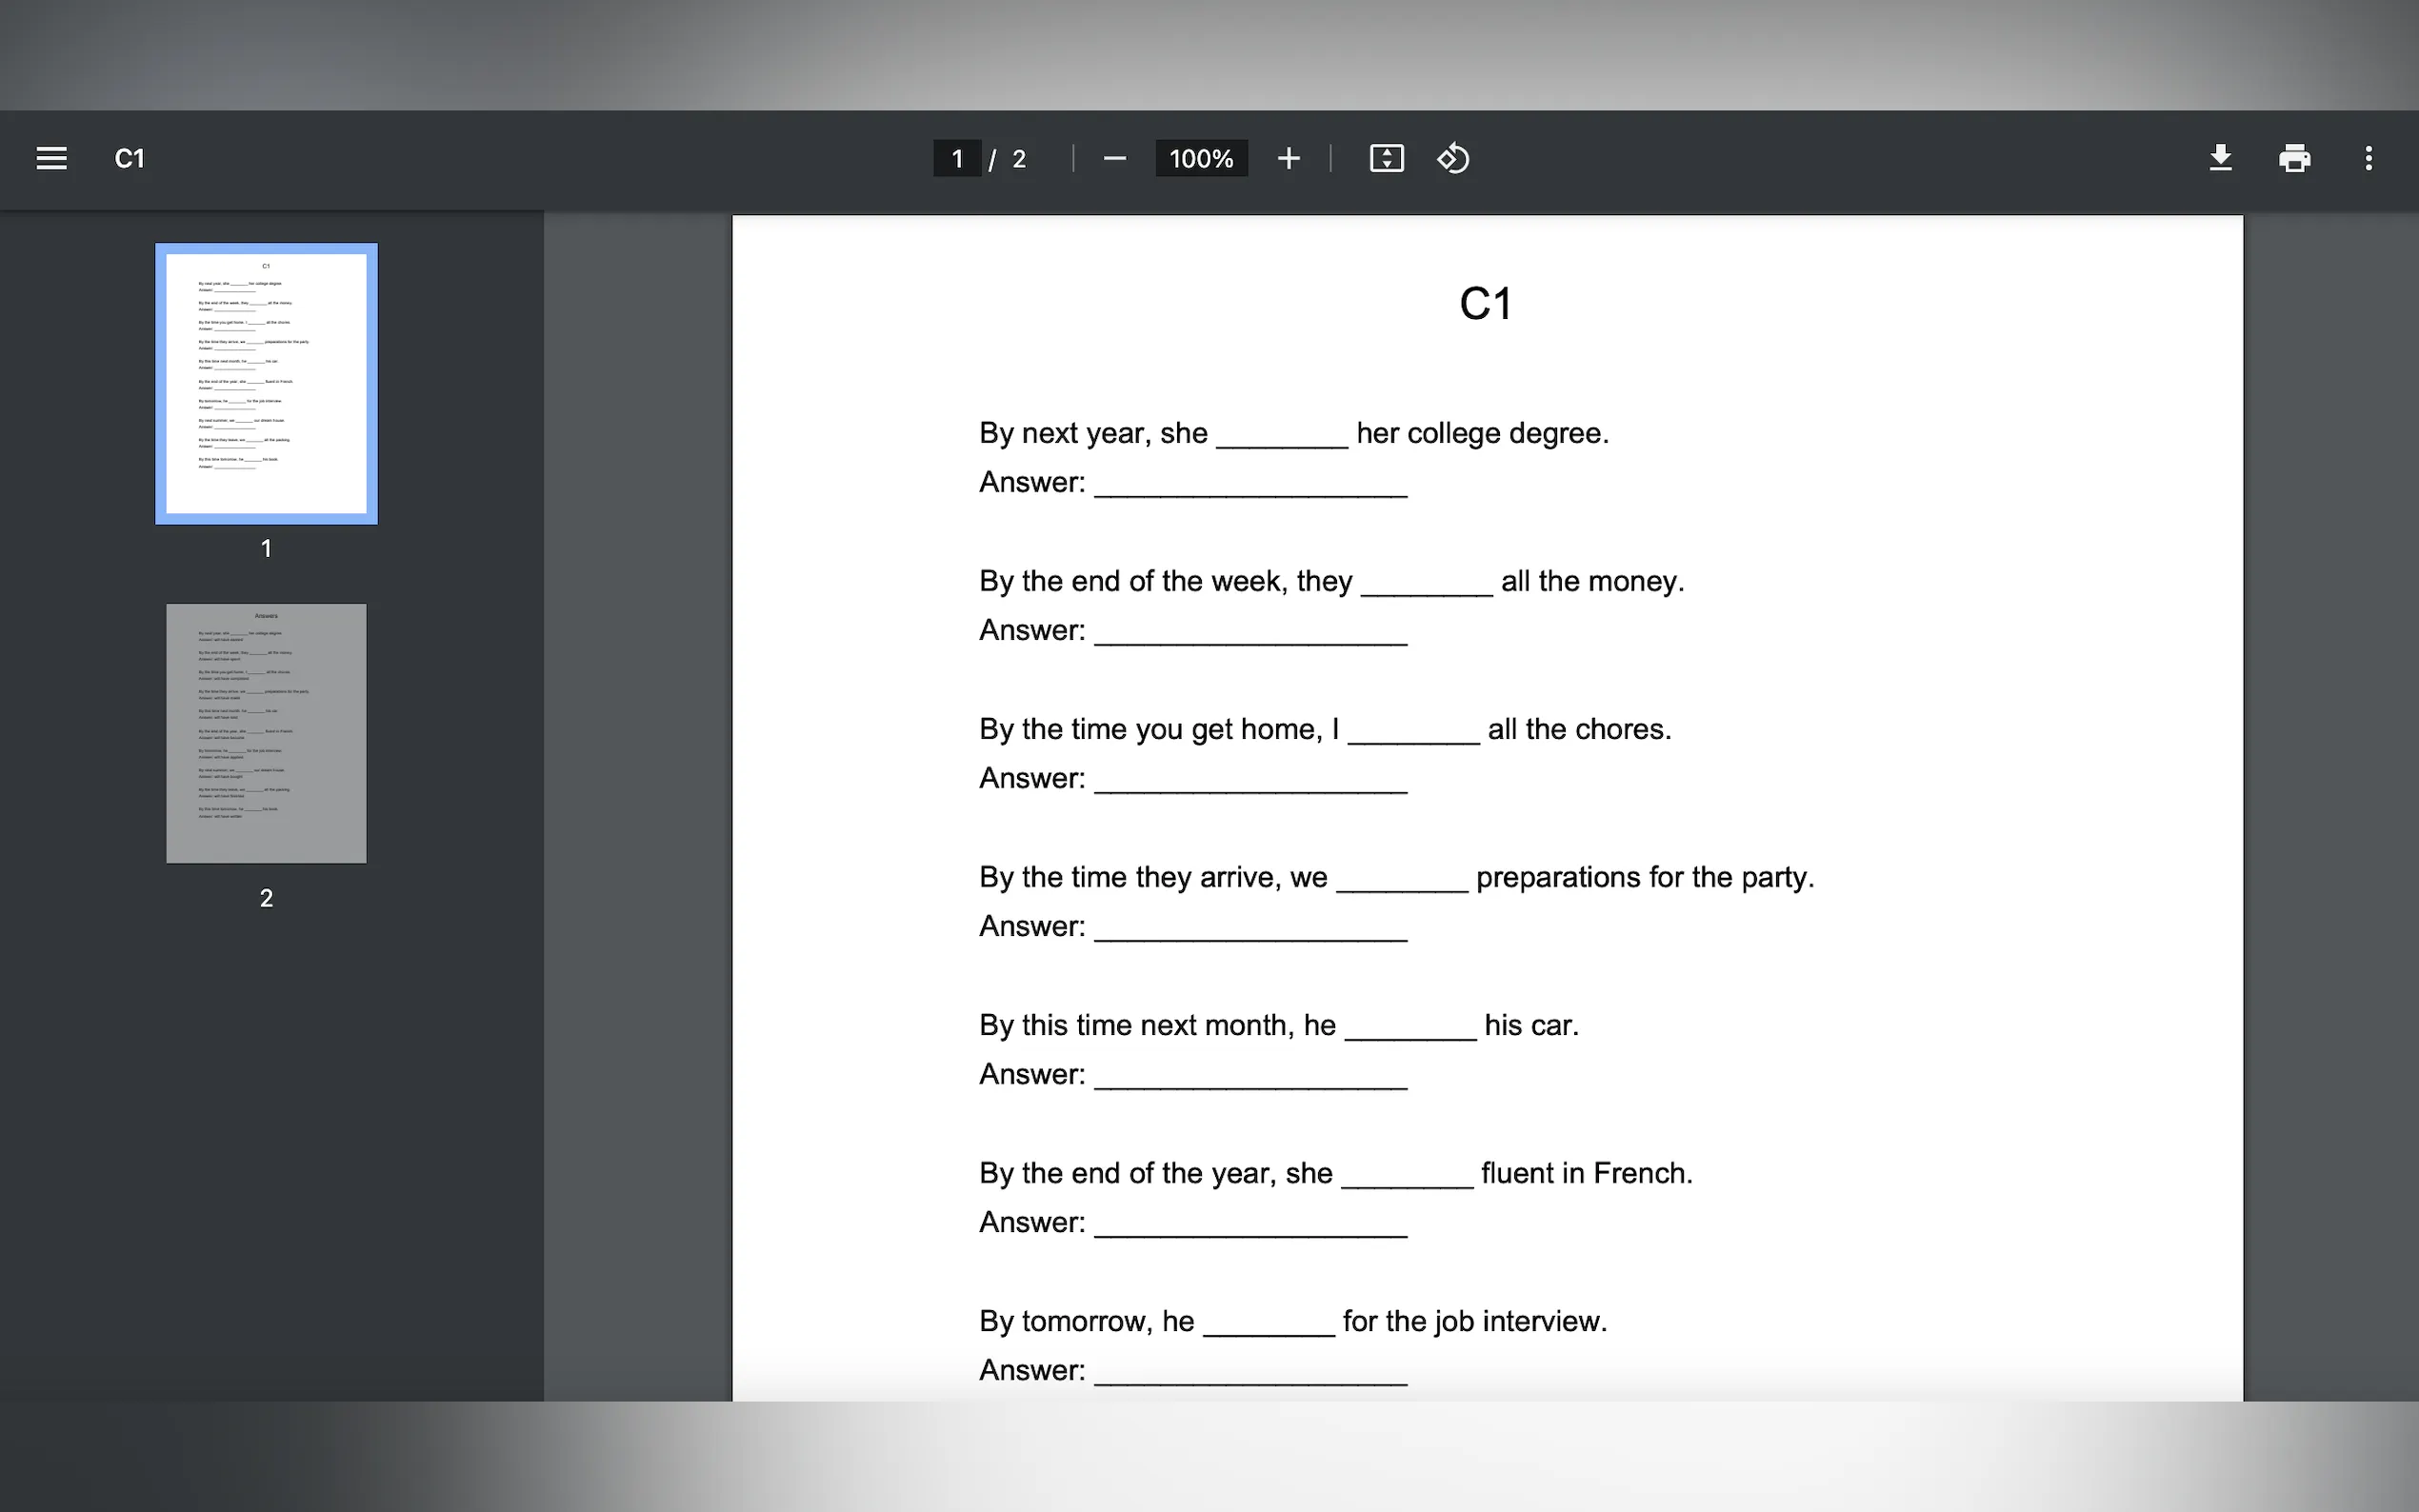Screen dimensions: 2419x1512
Task: Open the page 2 Answers thumbnail
Action: coord(266,733)
